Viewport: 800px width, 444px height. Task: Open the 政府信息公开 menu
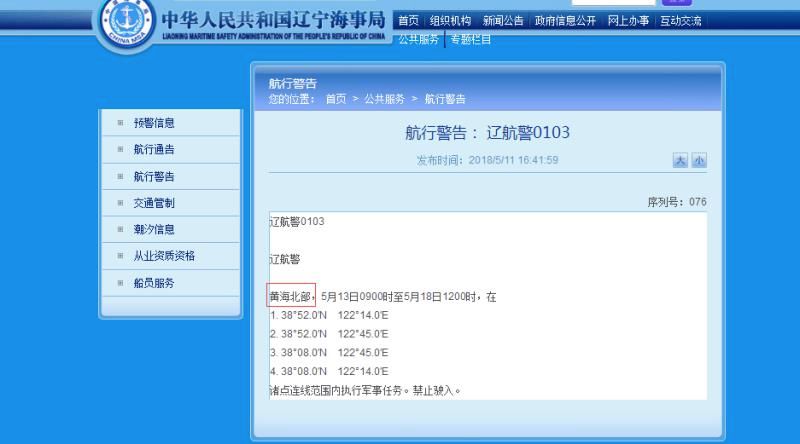coord(566,21)
